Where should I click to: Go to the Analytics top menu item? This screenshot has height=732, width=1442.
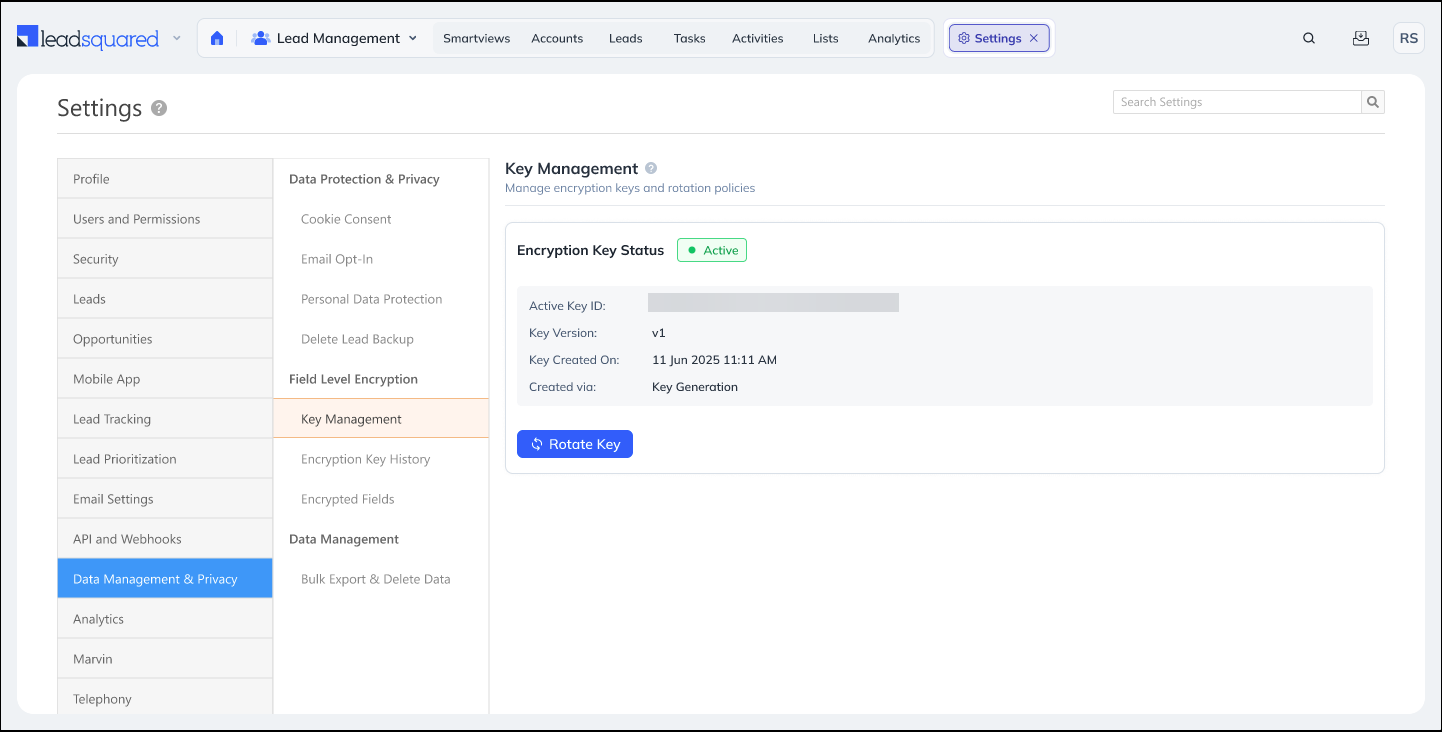(893, 38)
